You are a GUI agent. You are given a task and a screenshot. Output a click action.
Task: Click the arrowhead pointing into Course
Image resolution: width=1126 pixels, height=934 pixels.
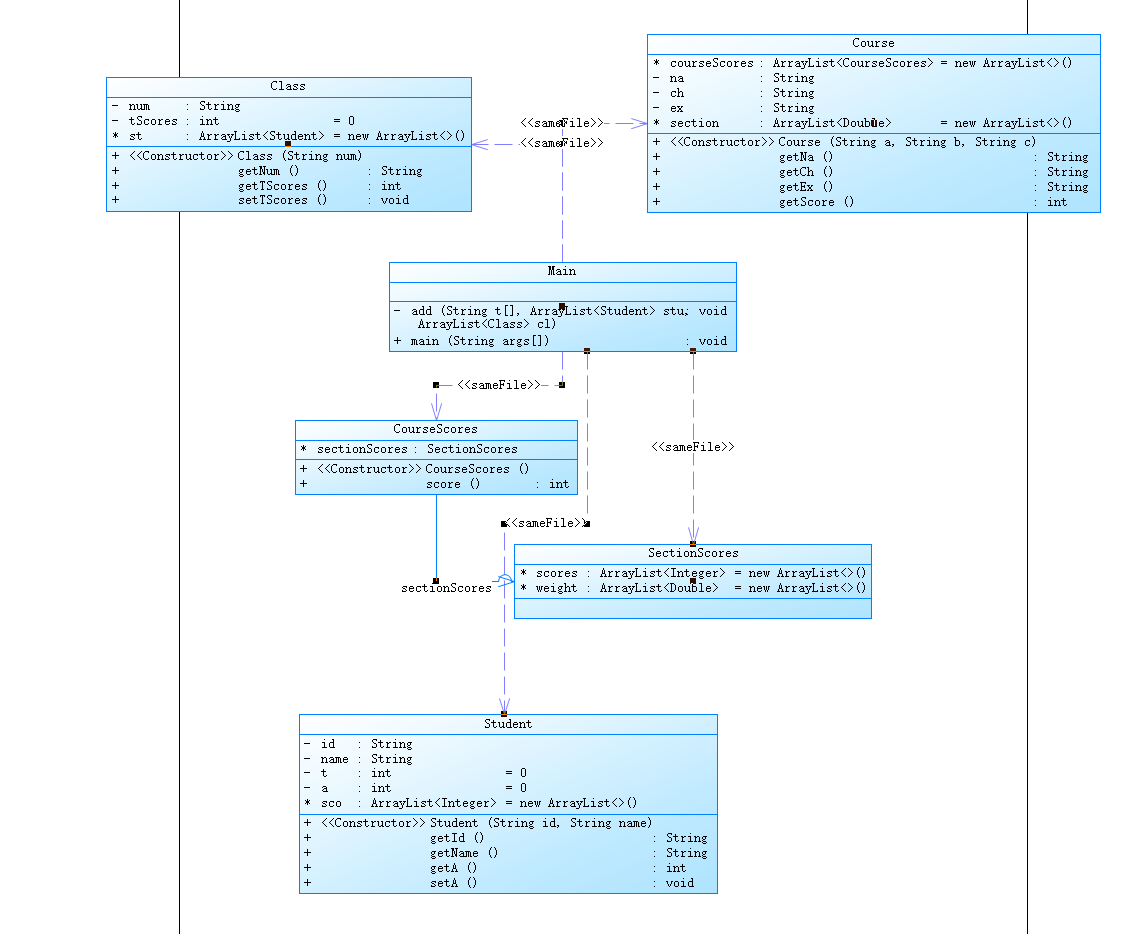639,123
